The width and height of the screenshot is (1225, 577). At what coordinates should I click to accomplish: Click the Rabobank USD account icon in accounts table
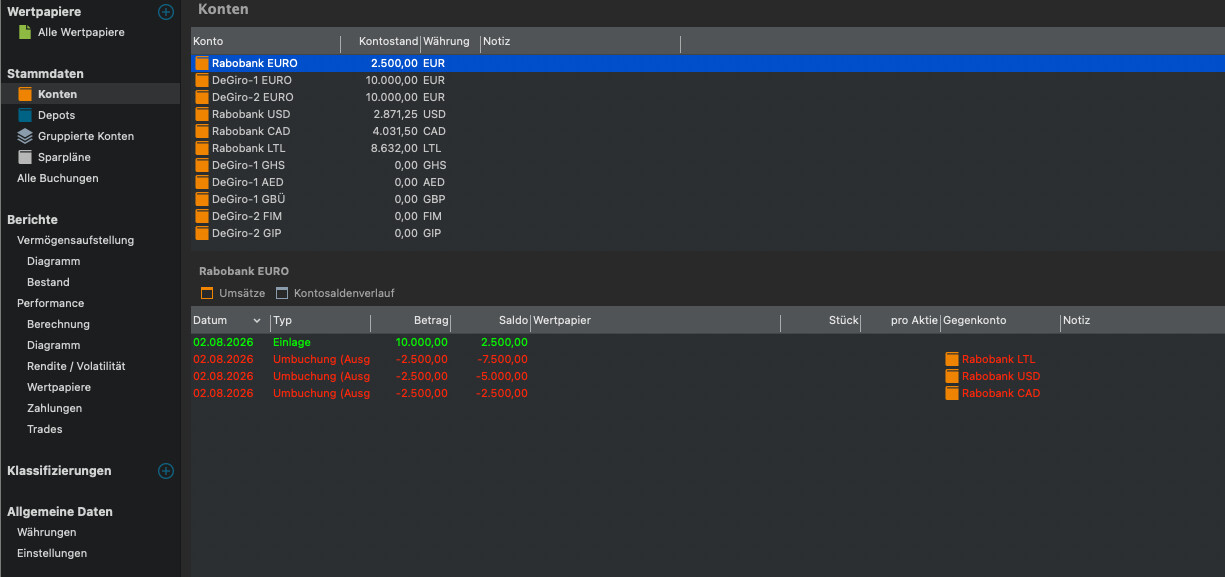[x=202, y=114]
